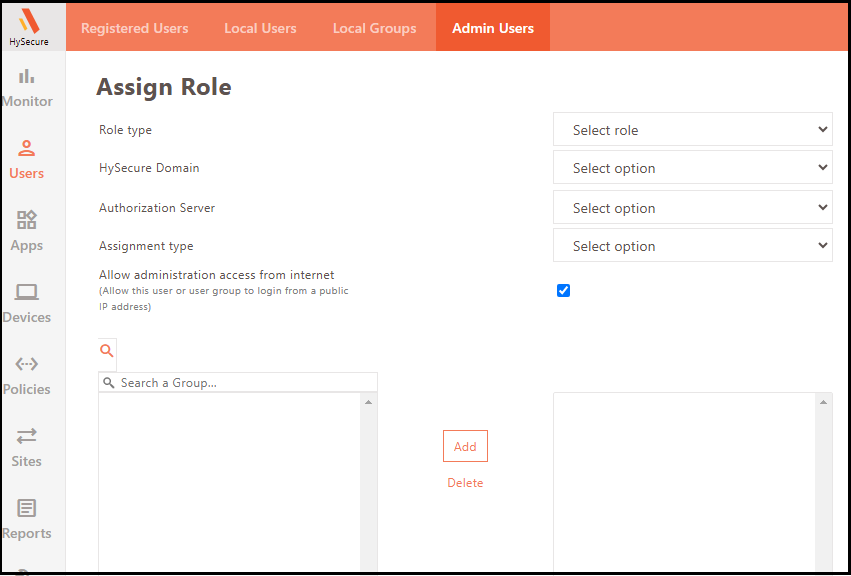Click the Add button
The width and height of the screenshot is (851, 576).
[x=465, y=447]
